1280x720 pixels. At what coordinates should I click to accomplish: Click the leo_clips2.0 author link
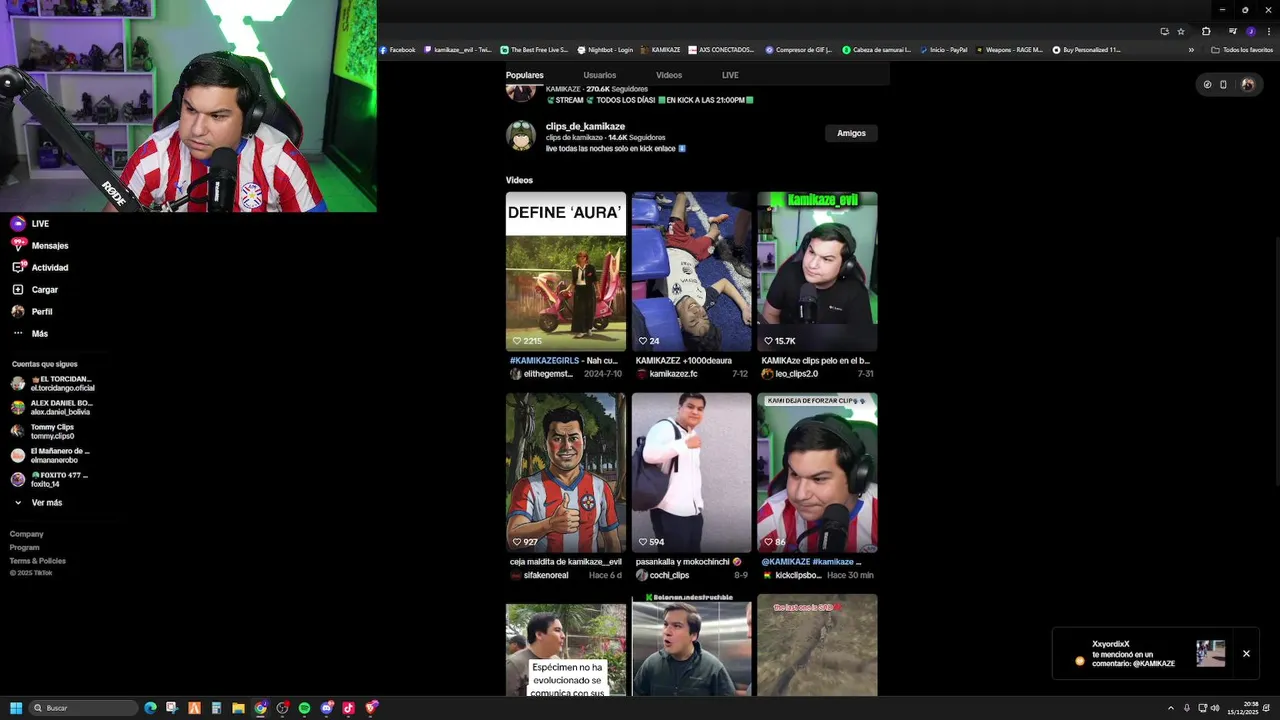[x=796, y=374]
